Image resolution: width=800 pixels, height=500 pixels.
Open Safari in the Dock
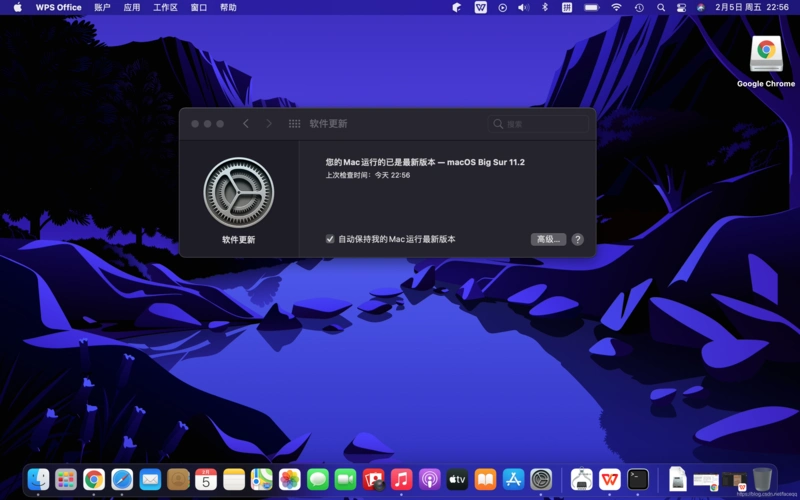122,479
